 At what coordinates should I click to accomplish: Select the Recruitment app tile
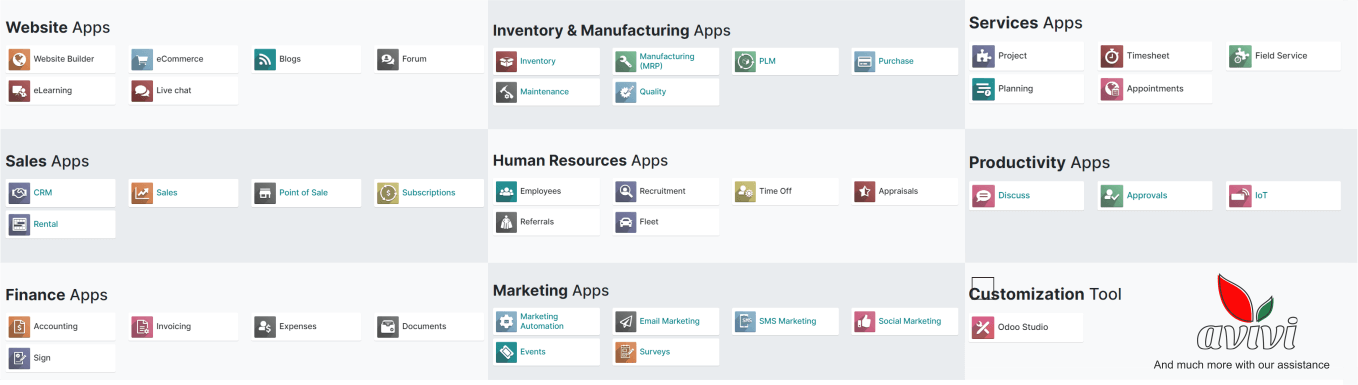tap(666, 191)
